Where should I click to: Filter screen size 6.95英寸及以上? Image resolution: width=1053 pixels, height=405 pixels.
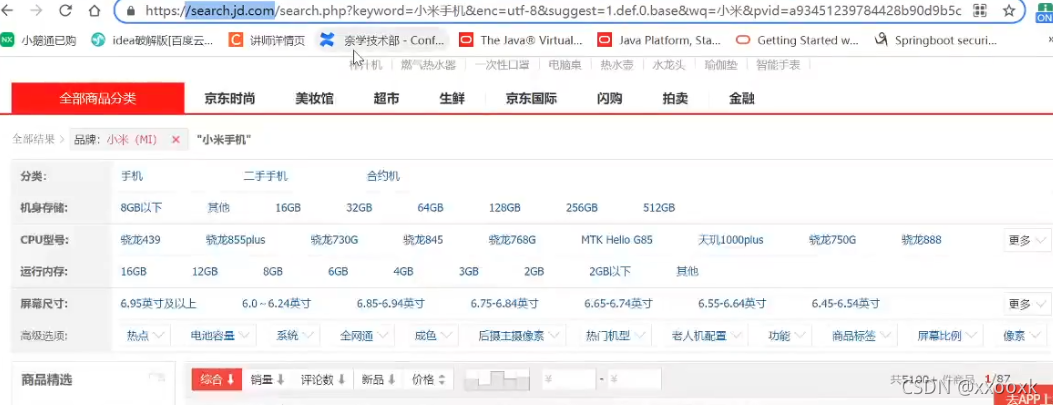coord(158,304)
